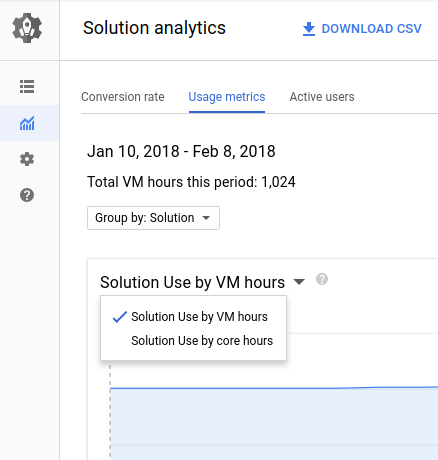The height and width of the screenshot is (460, 438).
Task: Open the solutions list icon in sidebar
Action: point(27,87)
